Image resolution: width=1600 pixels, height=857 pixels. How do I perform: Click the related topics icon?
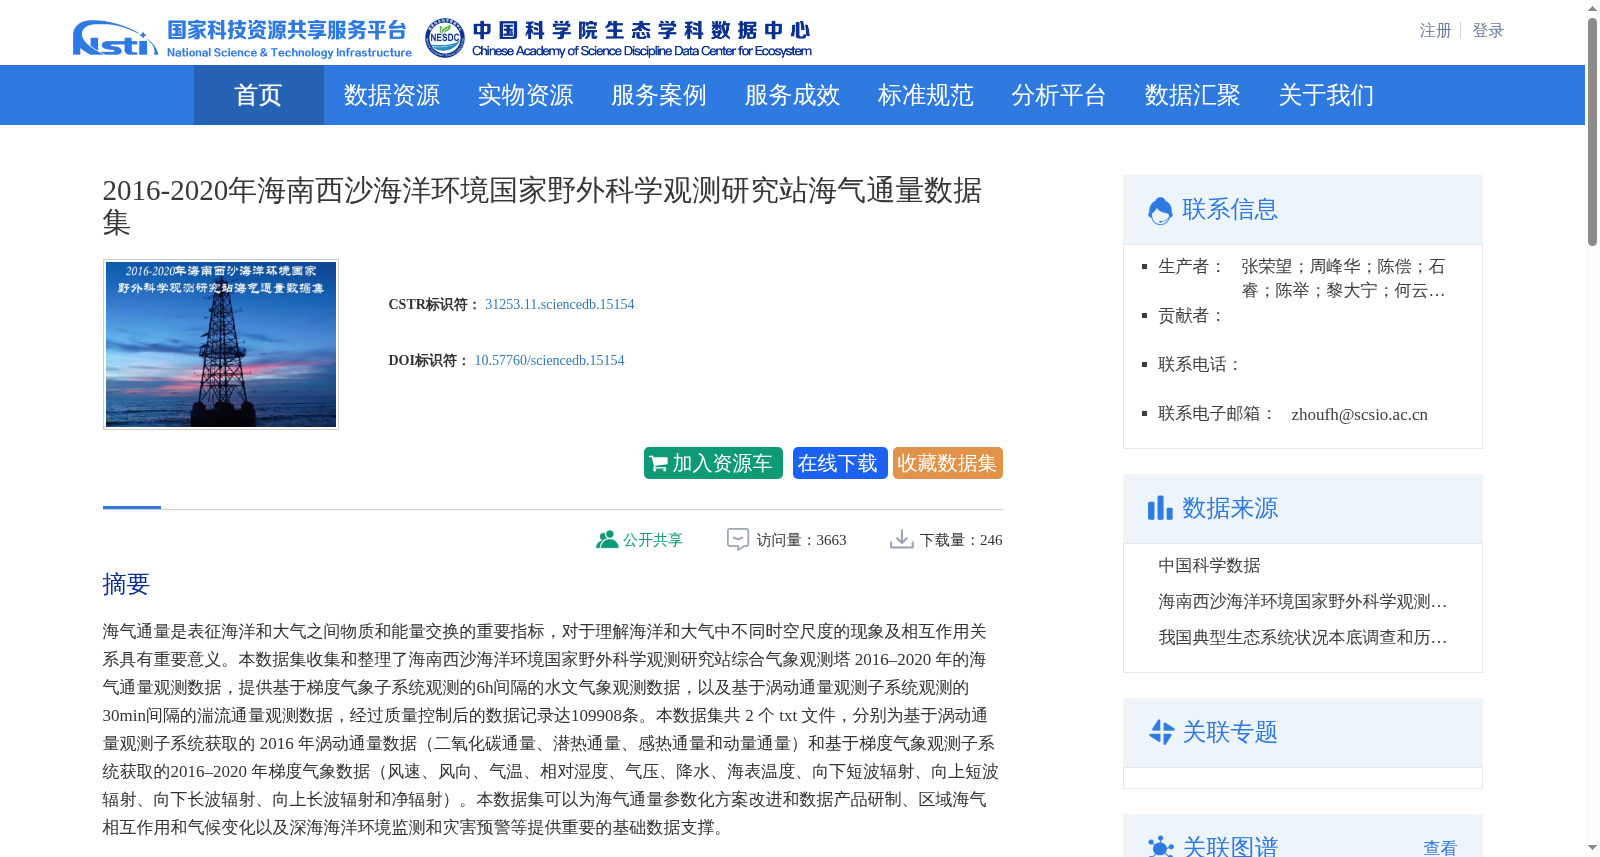1160,732
